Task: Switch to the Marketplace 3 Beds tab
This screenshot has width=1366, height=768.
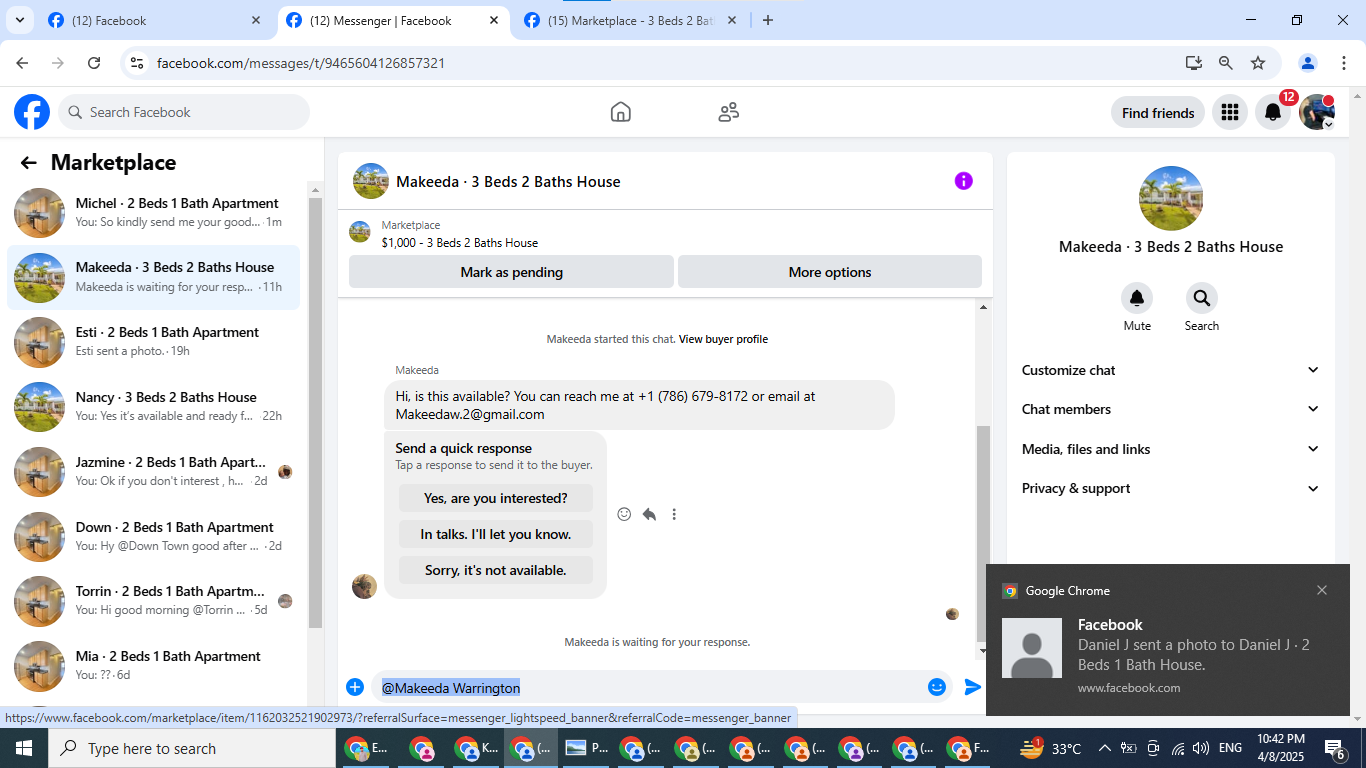Action: tap(630, 20)
